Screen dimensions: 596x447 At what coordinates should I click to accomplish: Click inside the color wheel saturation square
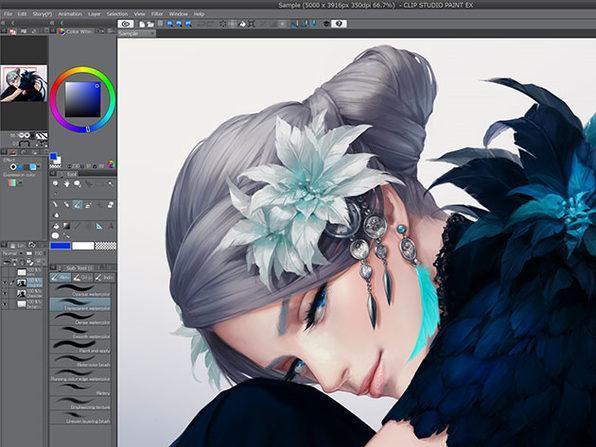point(83,99)
